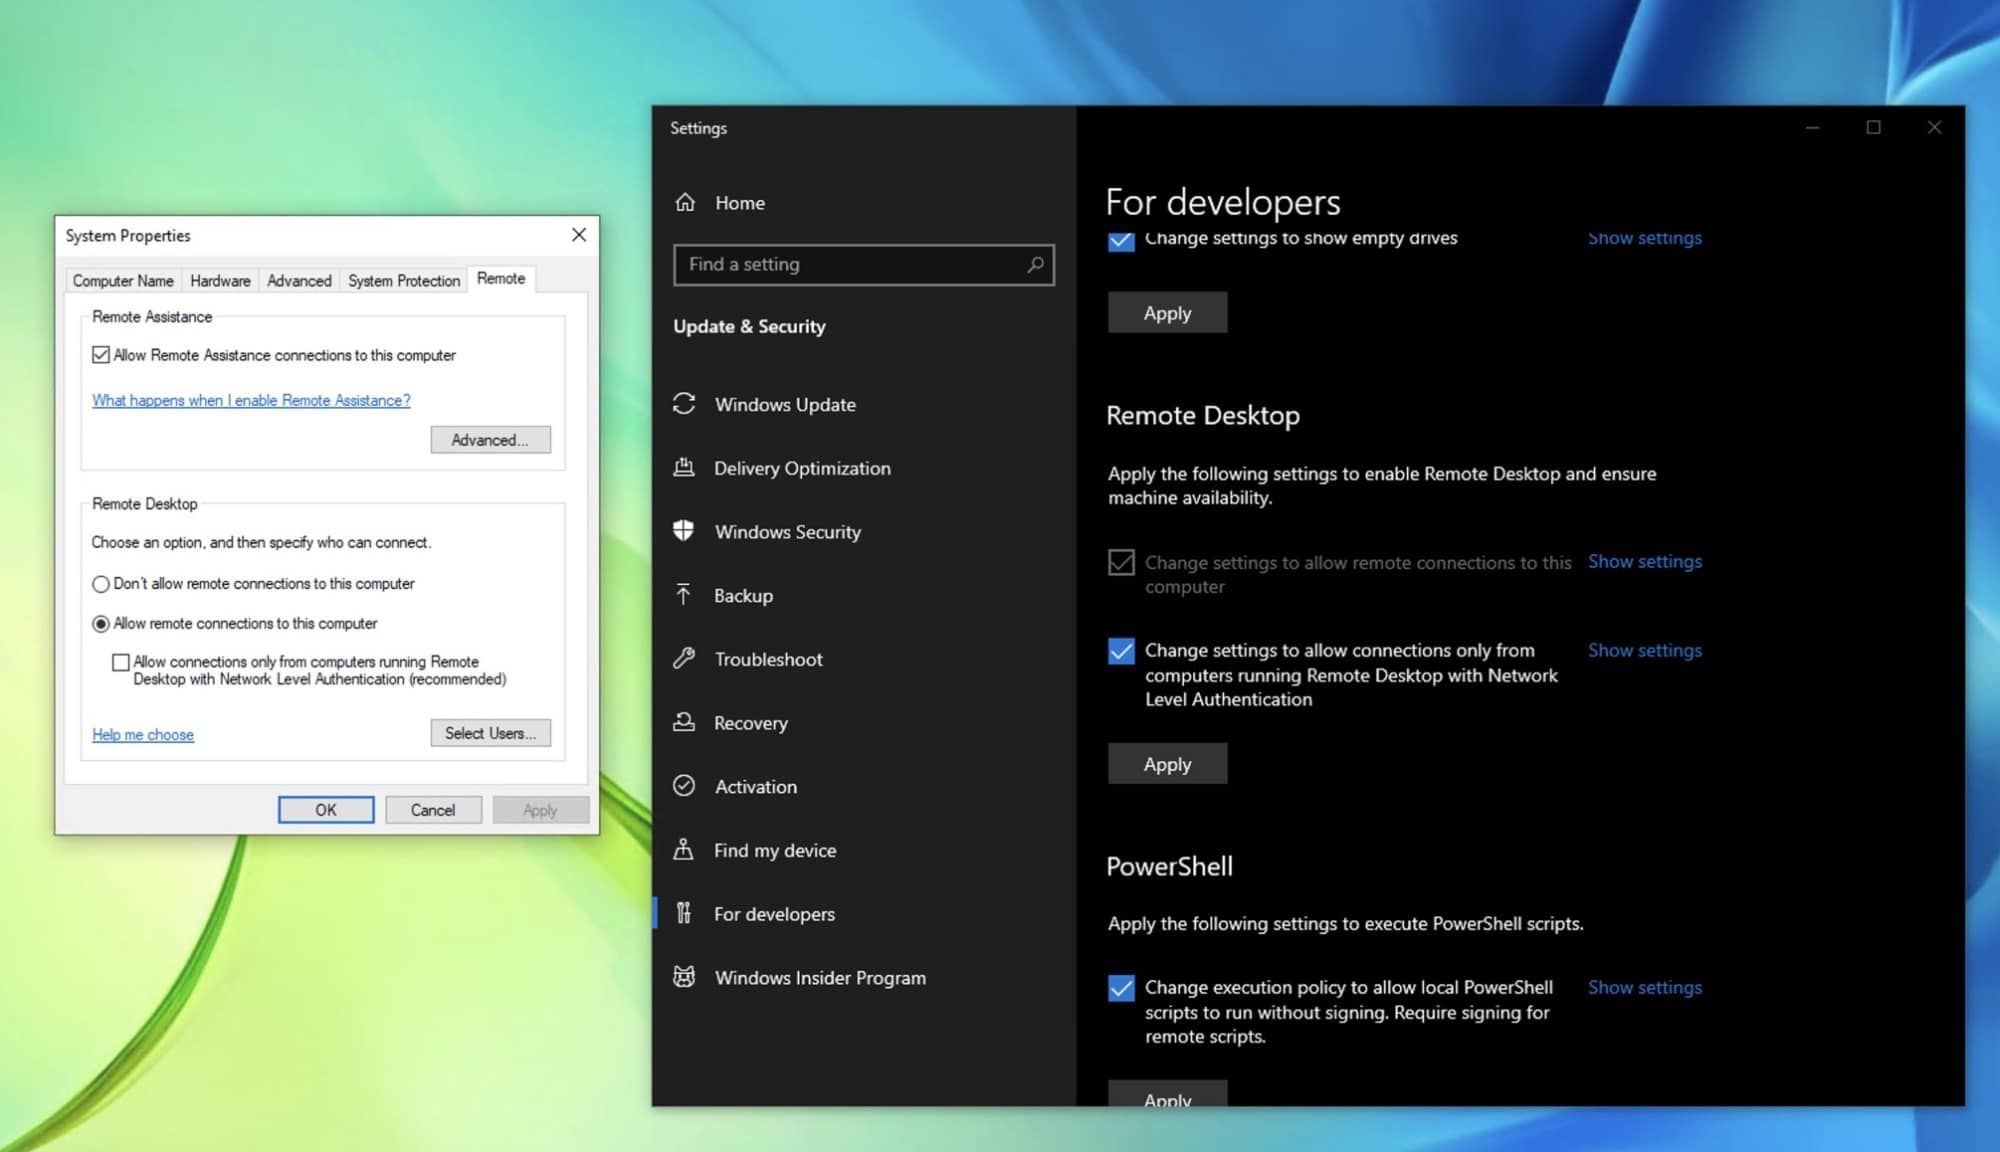Show settings for PowerShell execution policy
The width and height of the screenshot is (2000, 1152).
(1644, 988)
